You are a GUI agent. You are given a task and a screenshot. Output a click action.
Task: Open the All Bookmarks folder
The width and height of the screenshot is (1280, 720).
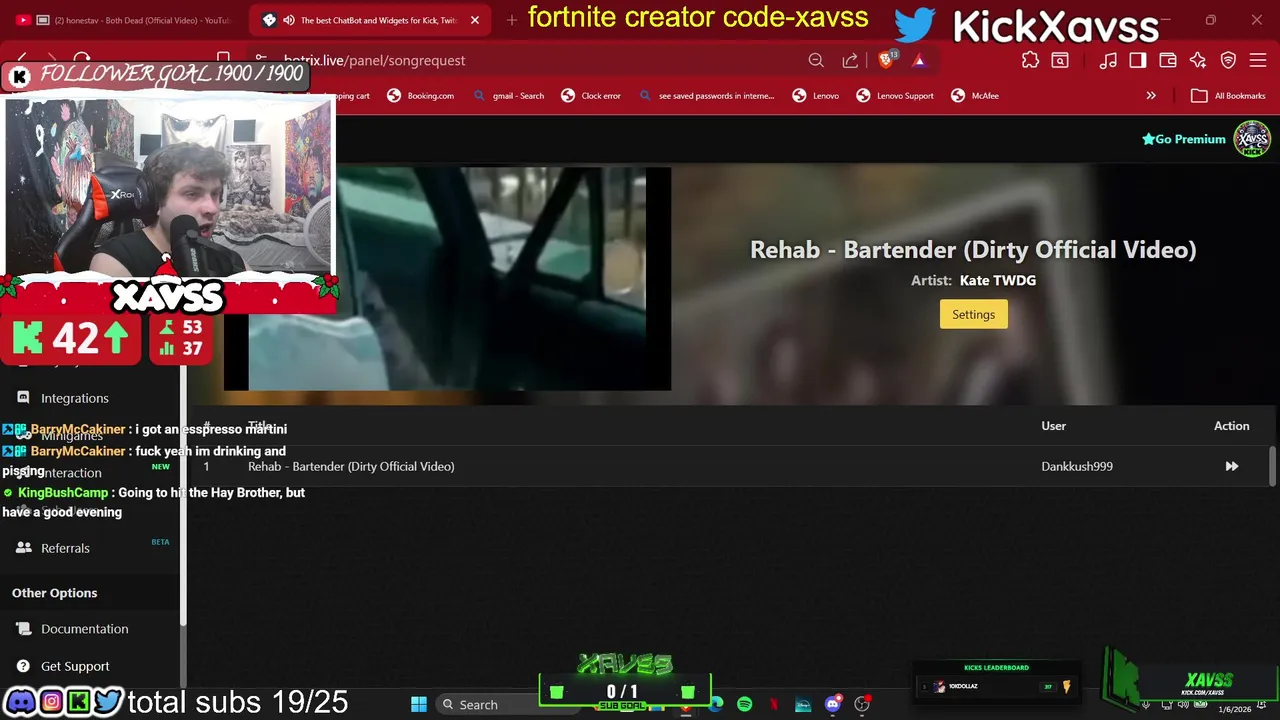1227,96
